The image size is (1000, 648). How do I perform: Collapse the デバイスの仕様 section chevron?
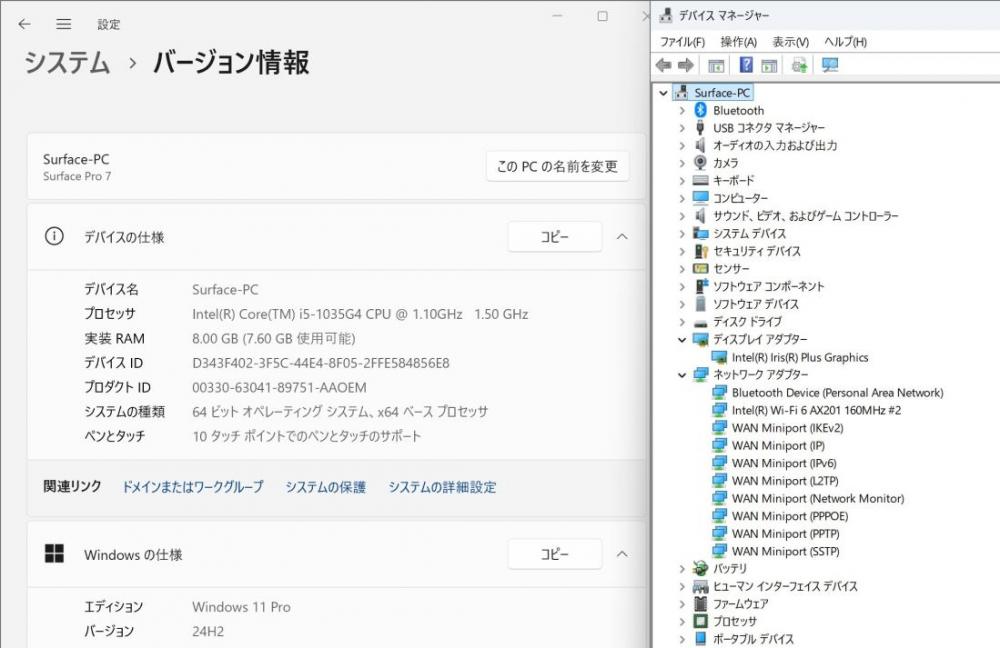622,237
